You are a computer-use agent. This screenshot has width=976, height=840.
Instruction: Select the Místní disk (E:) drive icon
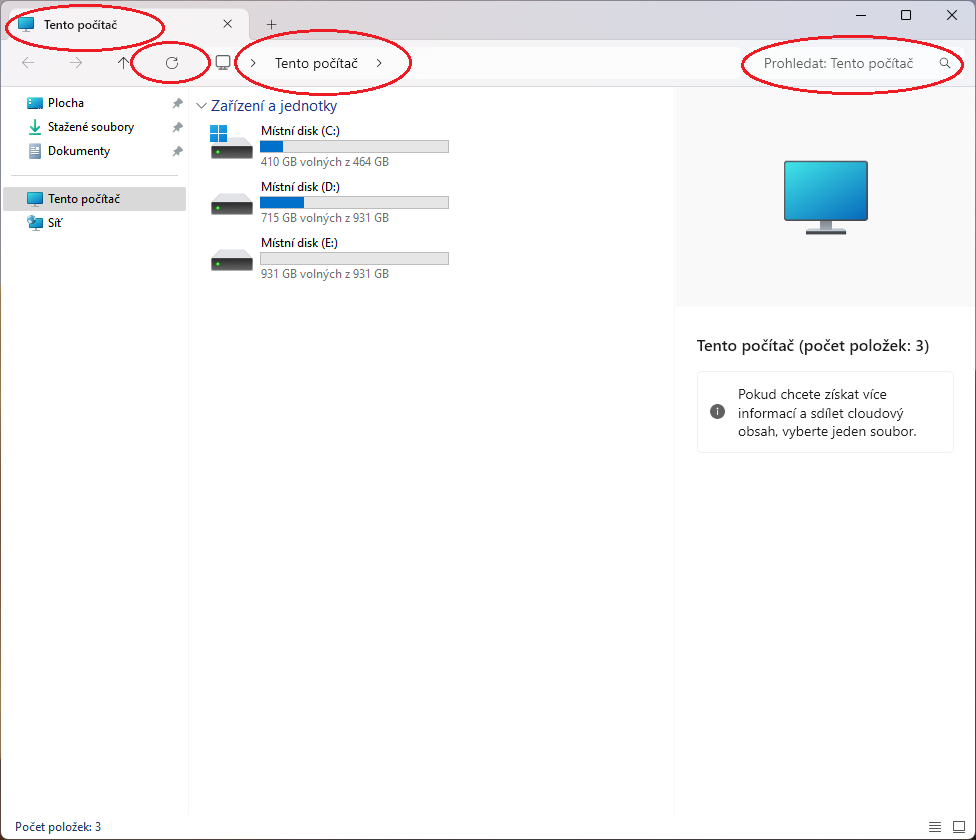[232, 259]
